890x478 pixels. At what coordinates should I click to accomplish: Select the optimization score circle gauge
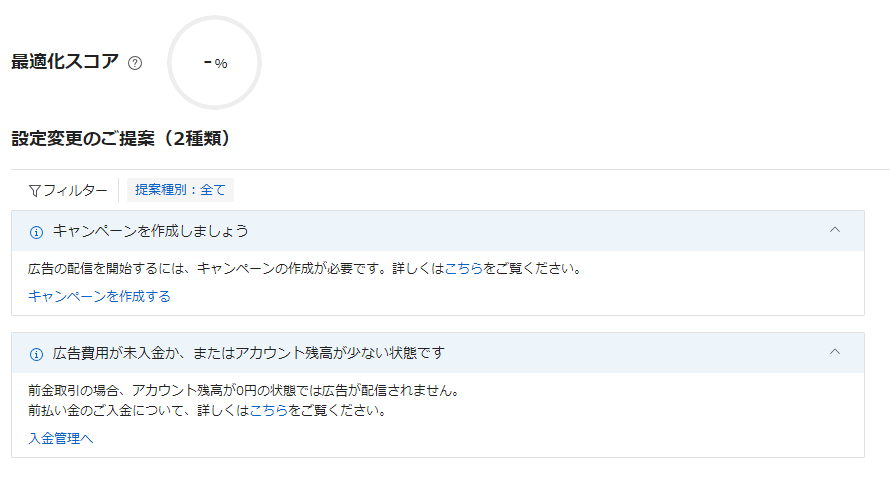(x=215, y=62)
